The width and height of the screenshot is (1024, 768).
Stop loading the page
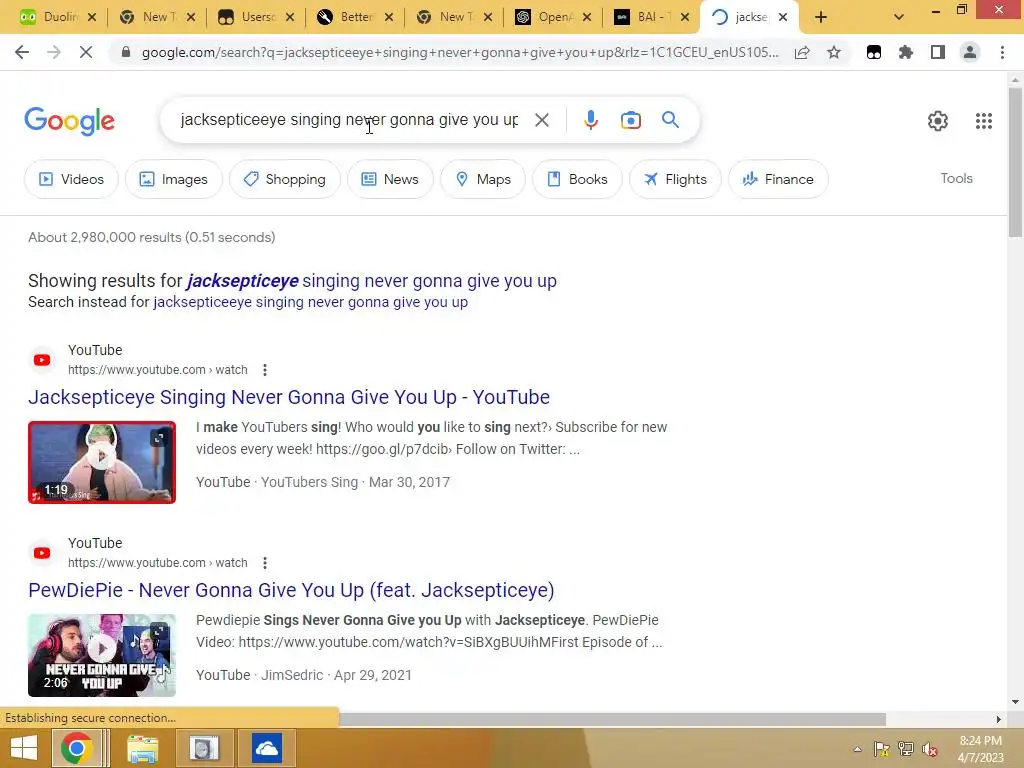[x=86, y=52]
